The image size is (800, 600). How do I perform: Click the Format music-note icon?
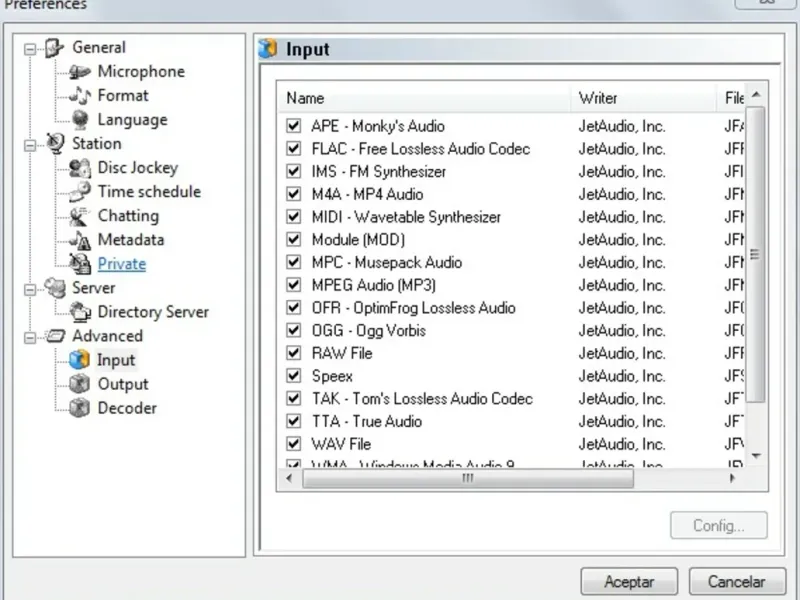80,95
